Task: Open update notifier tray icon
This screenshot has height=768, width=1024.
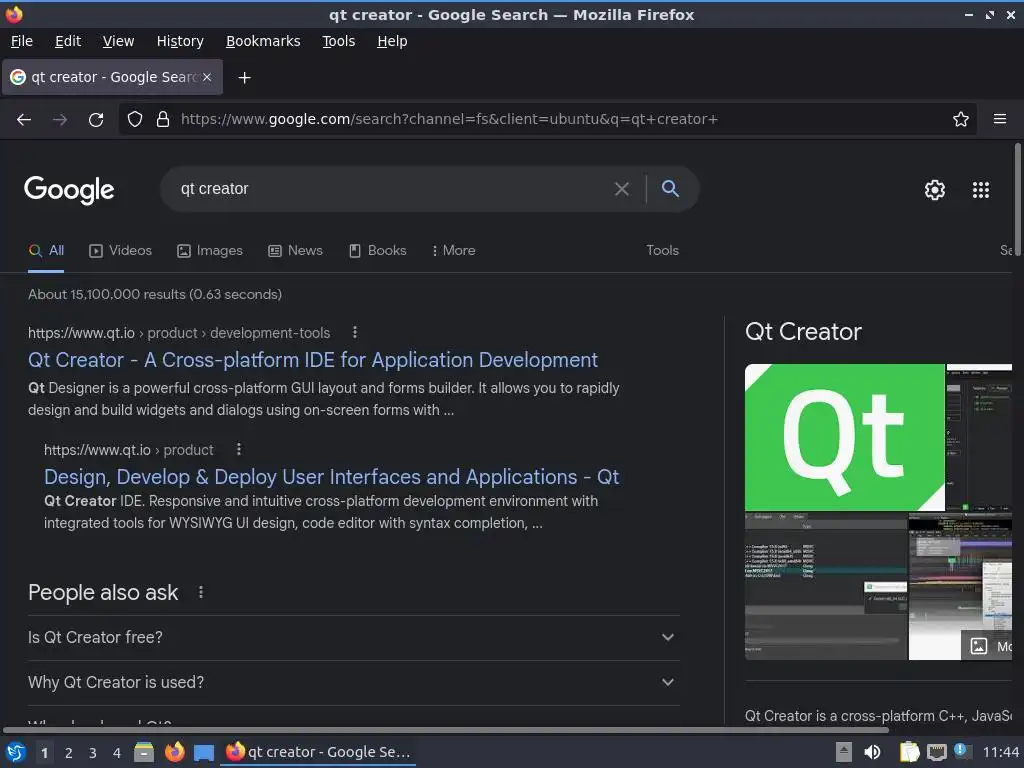Action: click(961, 751)
